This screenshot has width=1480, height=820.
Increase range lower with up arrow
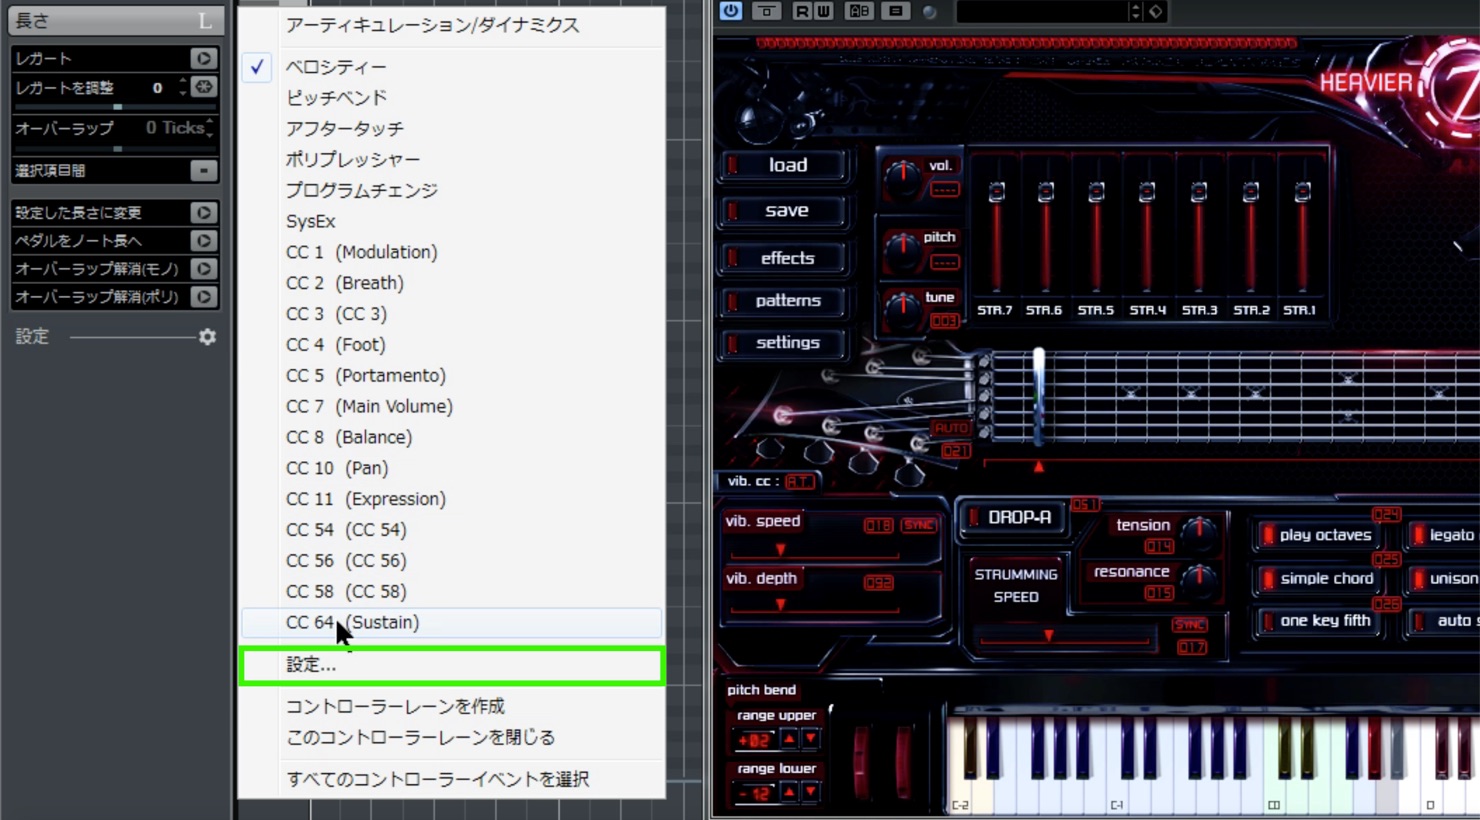789,792
